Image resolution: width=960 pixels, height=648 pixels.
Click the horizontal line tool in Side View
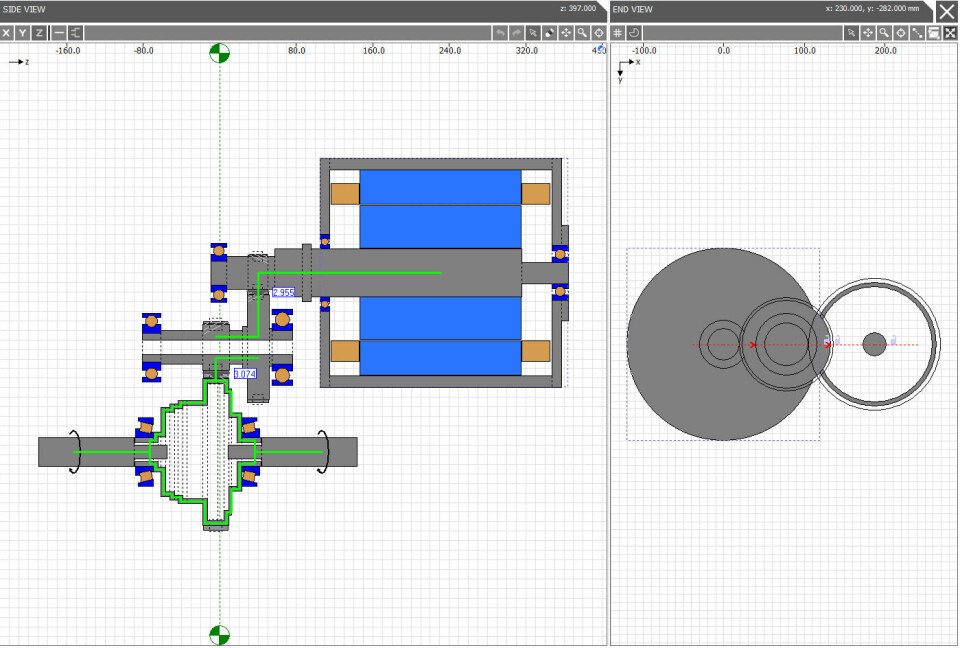(x=59, y=33)
